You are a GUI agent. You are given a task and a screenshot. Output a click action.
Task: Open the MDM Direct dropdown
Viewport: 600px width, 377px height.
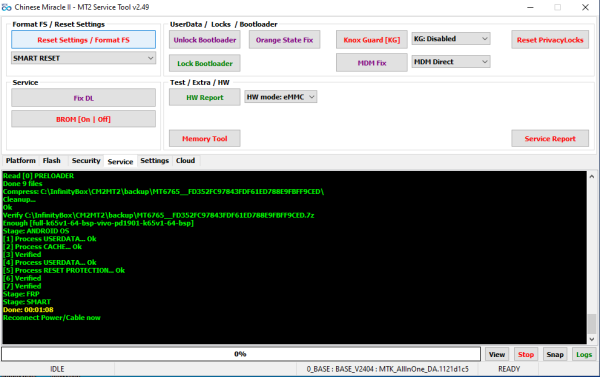(x=451, y=62)
